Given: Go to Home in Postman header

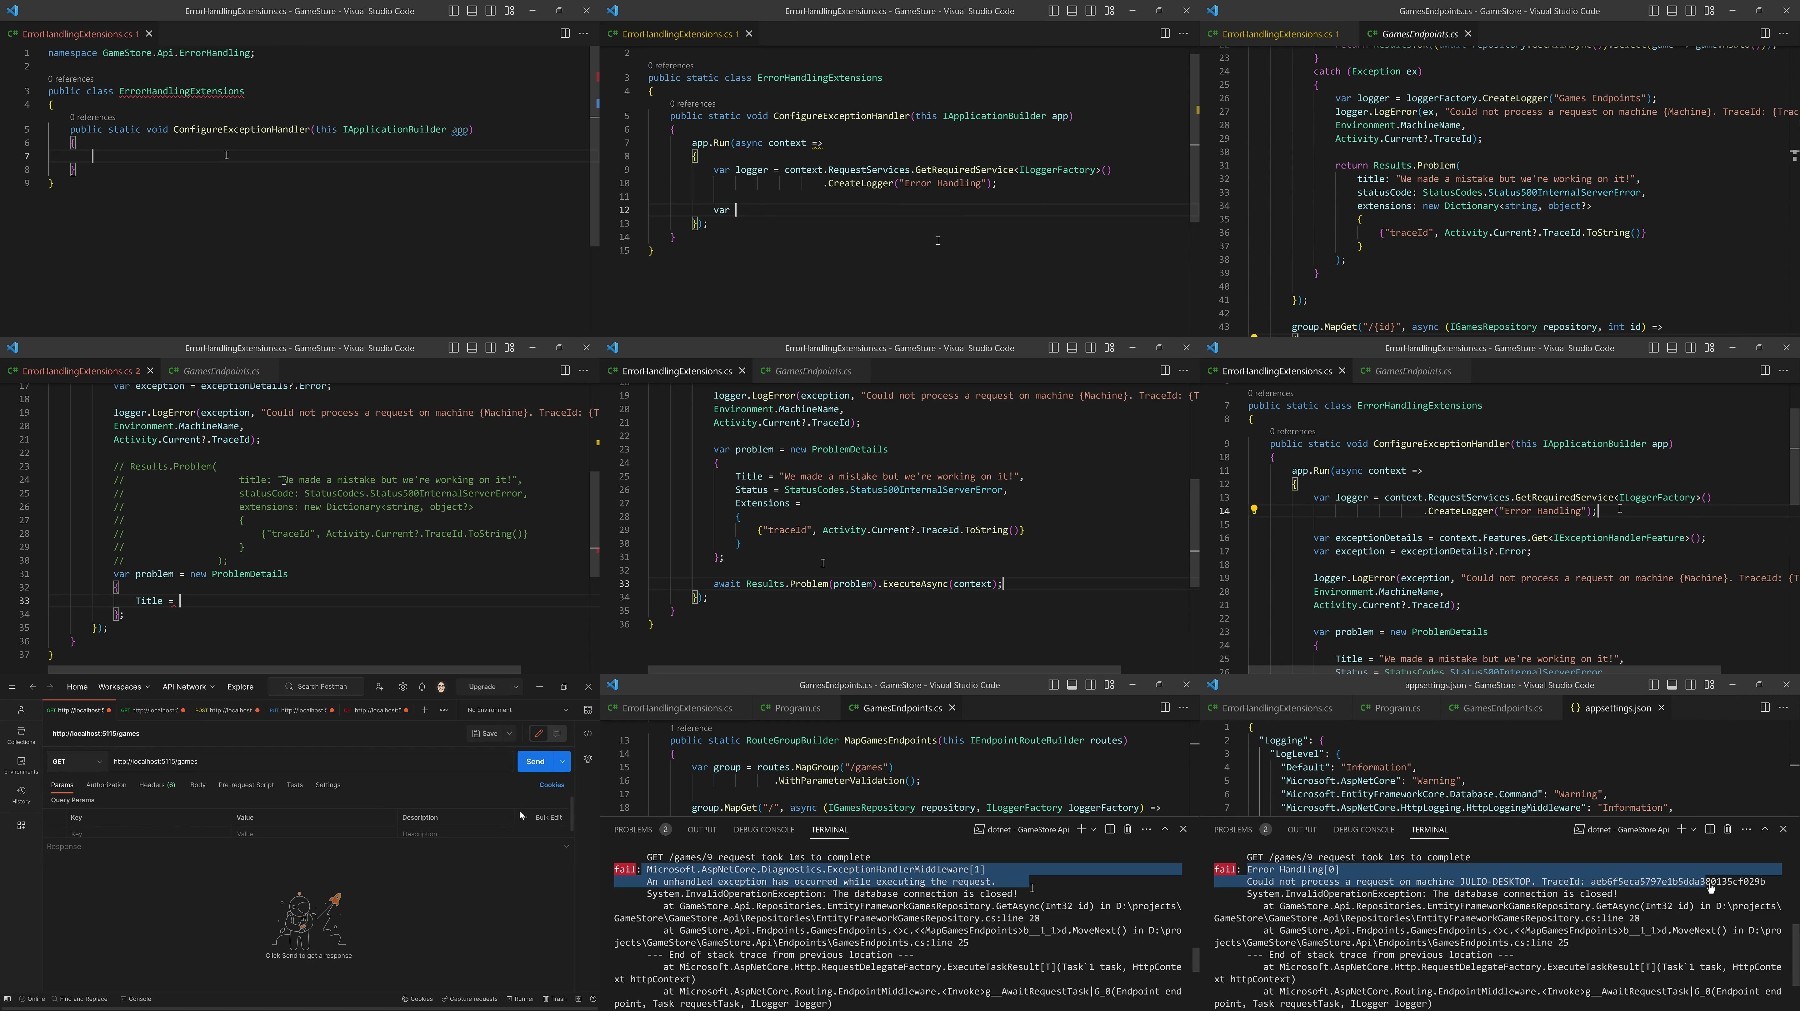Looking at the screenshot, I should tap(77, 687).
